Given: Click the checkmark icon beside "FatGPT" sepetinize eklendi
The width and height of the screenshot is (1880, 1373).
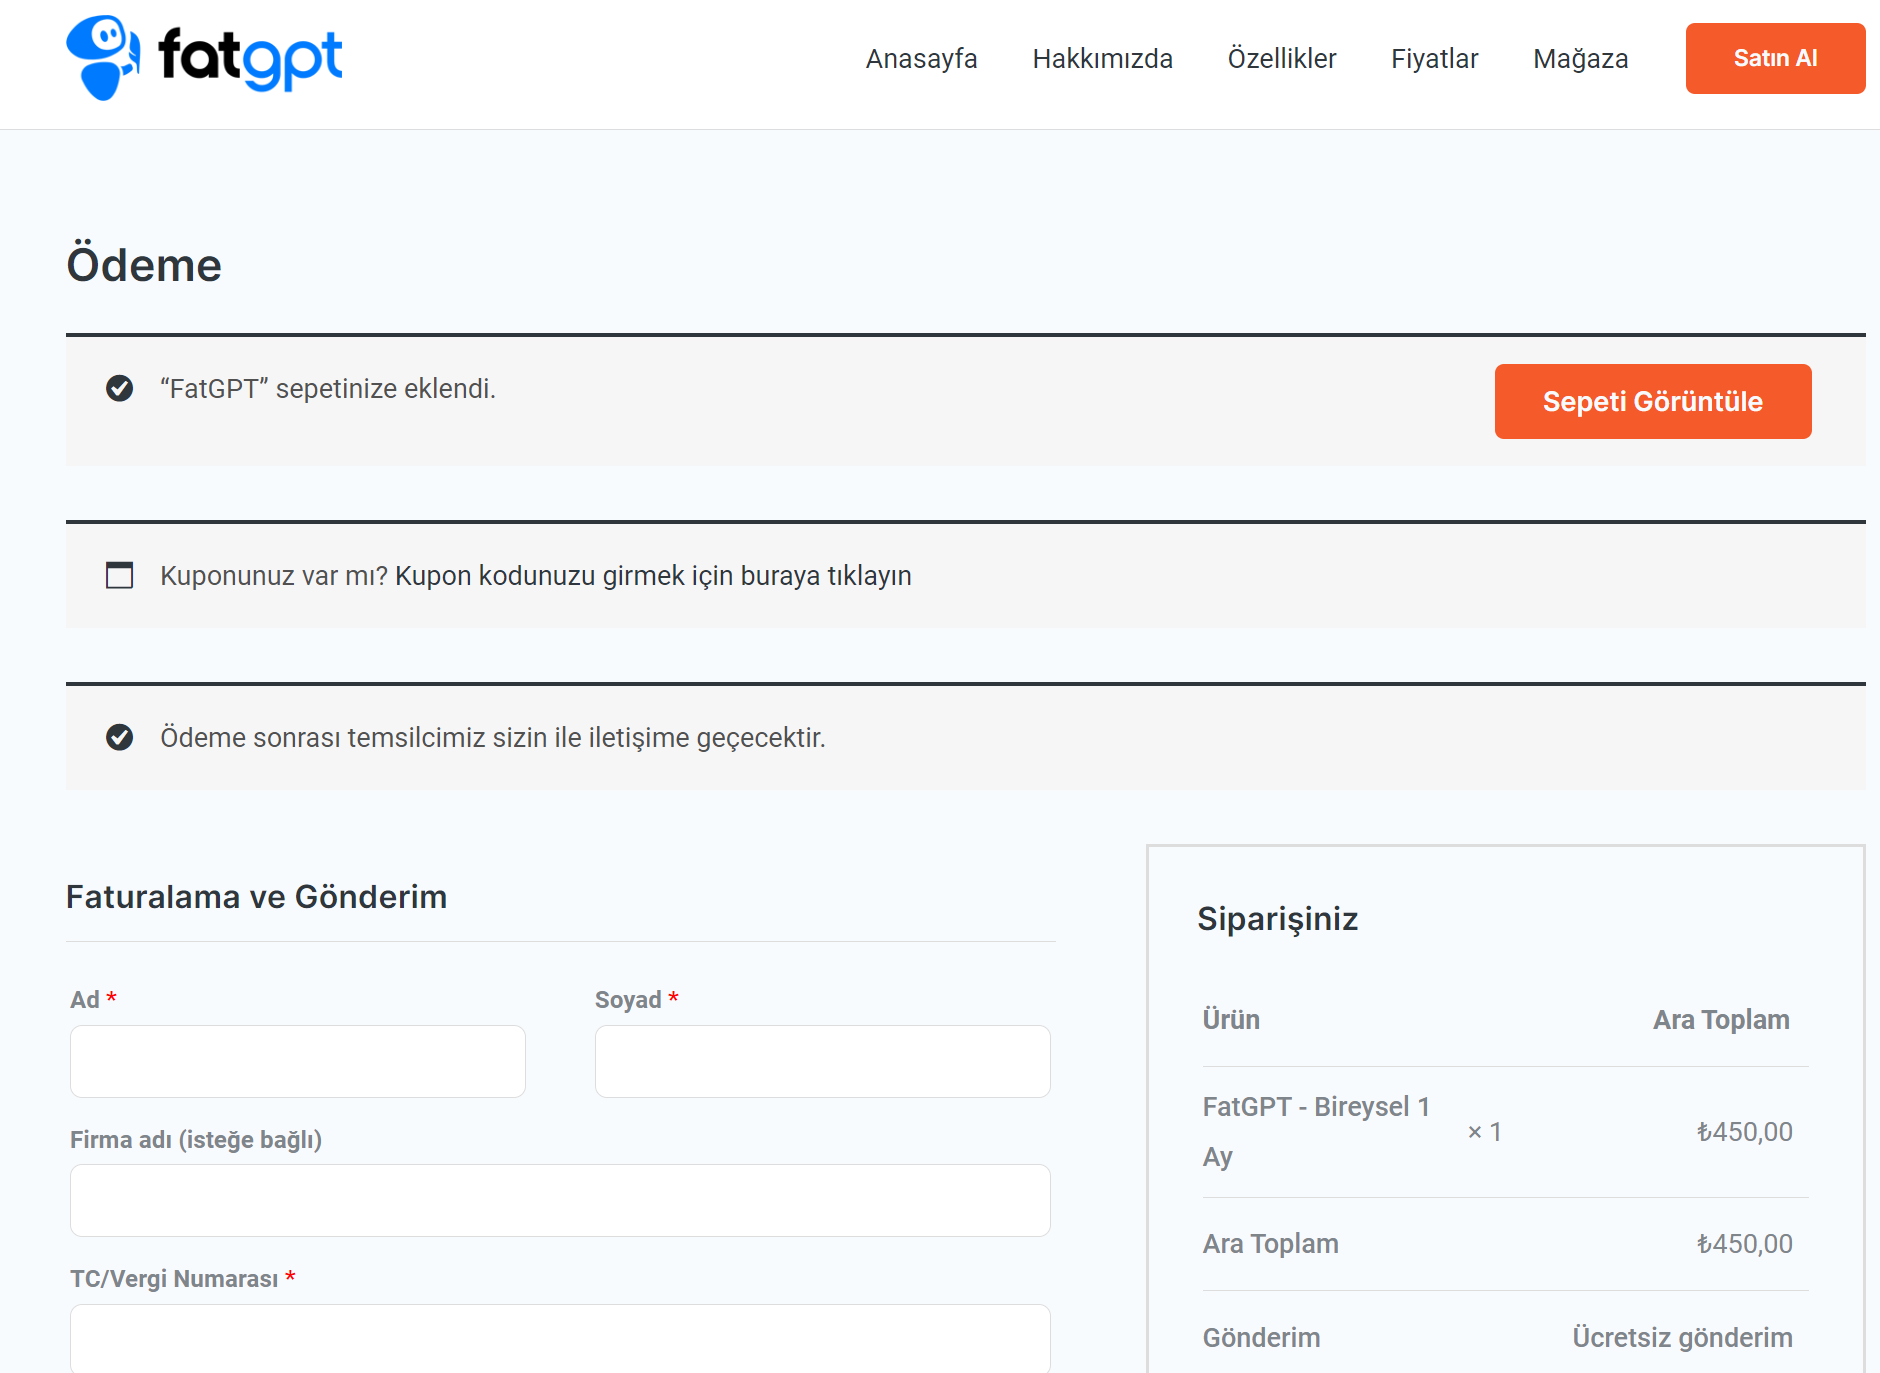Looking at the screenshot, I should pyautogui.click(x=120, y=388).
